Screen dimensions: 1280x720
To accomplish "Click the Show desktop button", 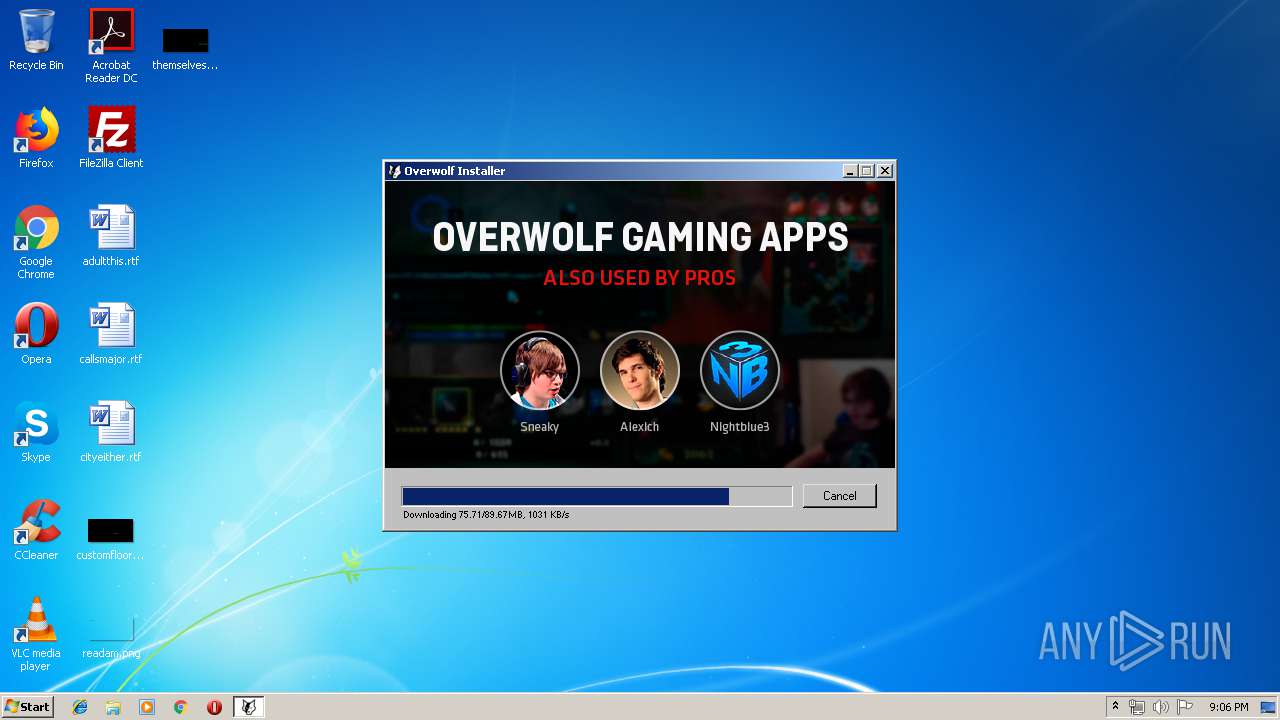I will click(x=1270, y=707).
